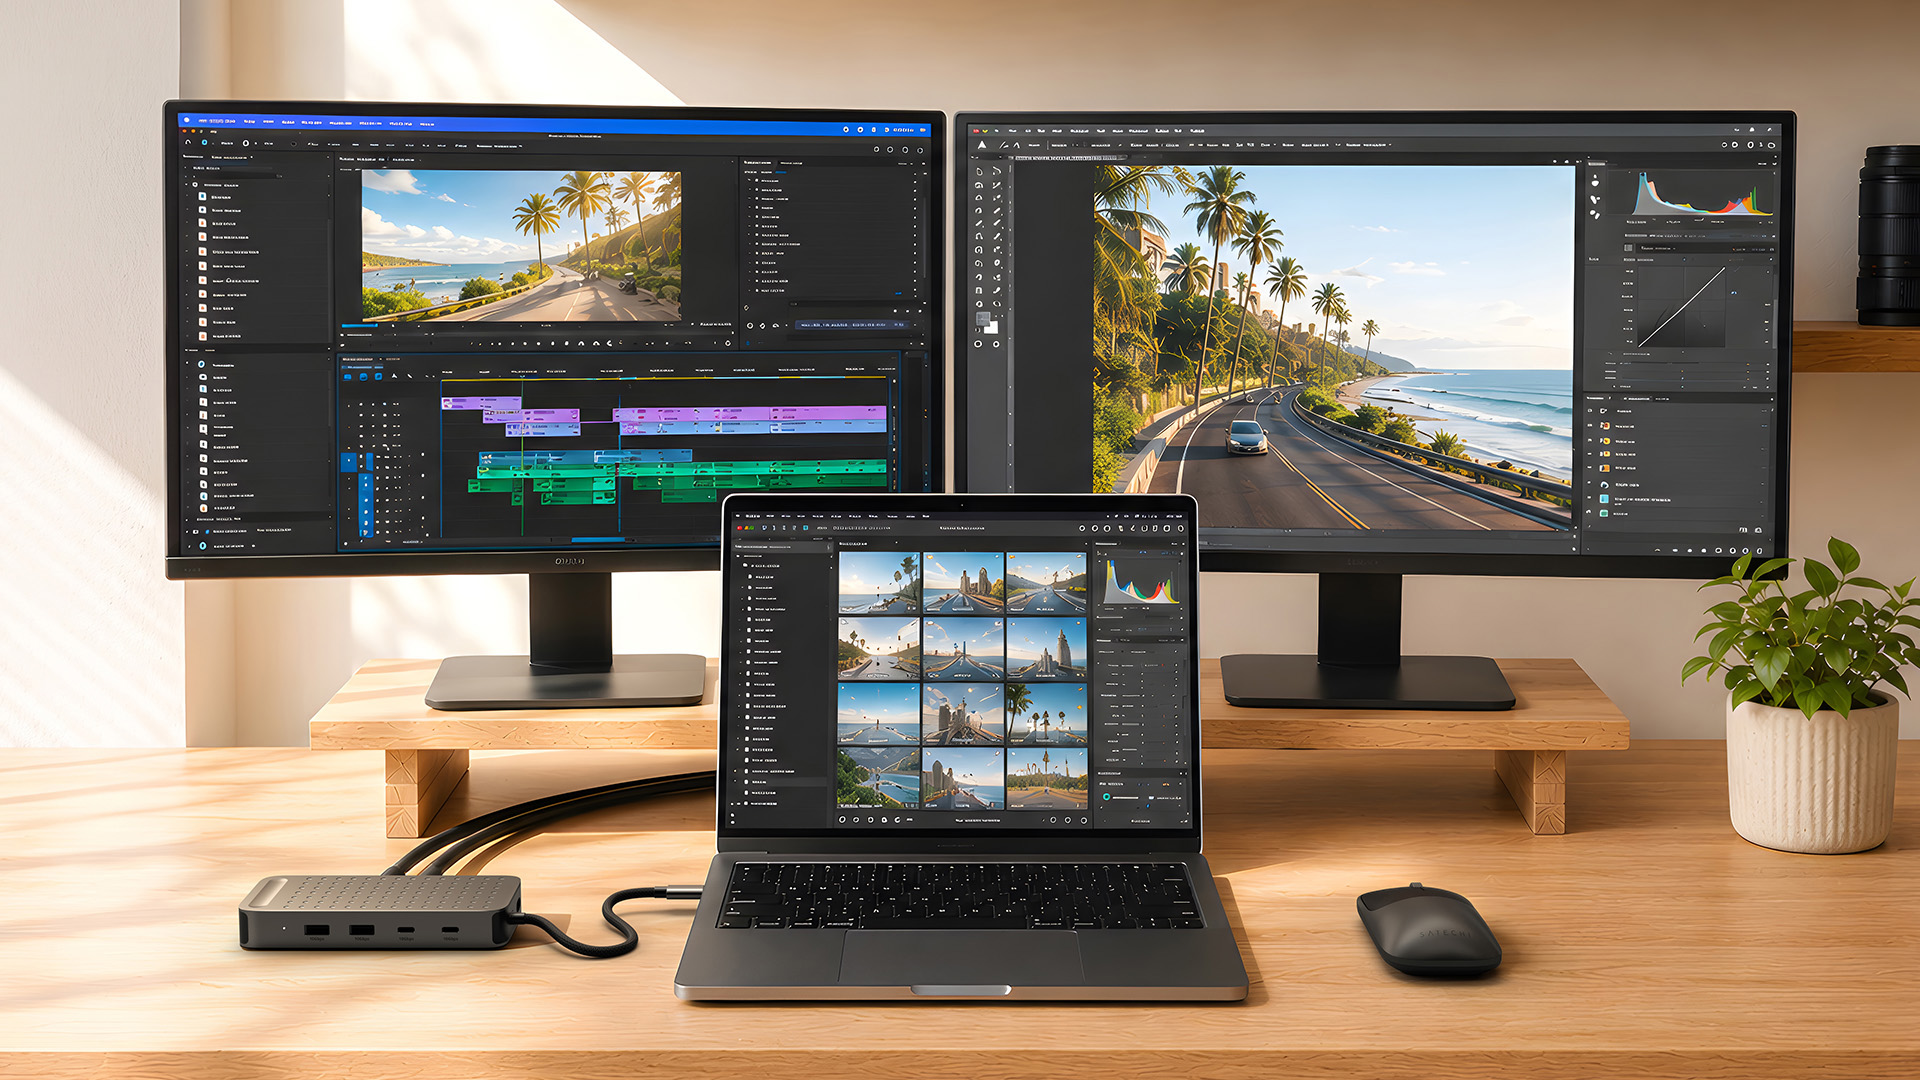The image size is (1920, 1080).
Task: Select the topmost tool in the photo editor toolbox
Action: tap(980, 171)
